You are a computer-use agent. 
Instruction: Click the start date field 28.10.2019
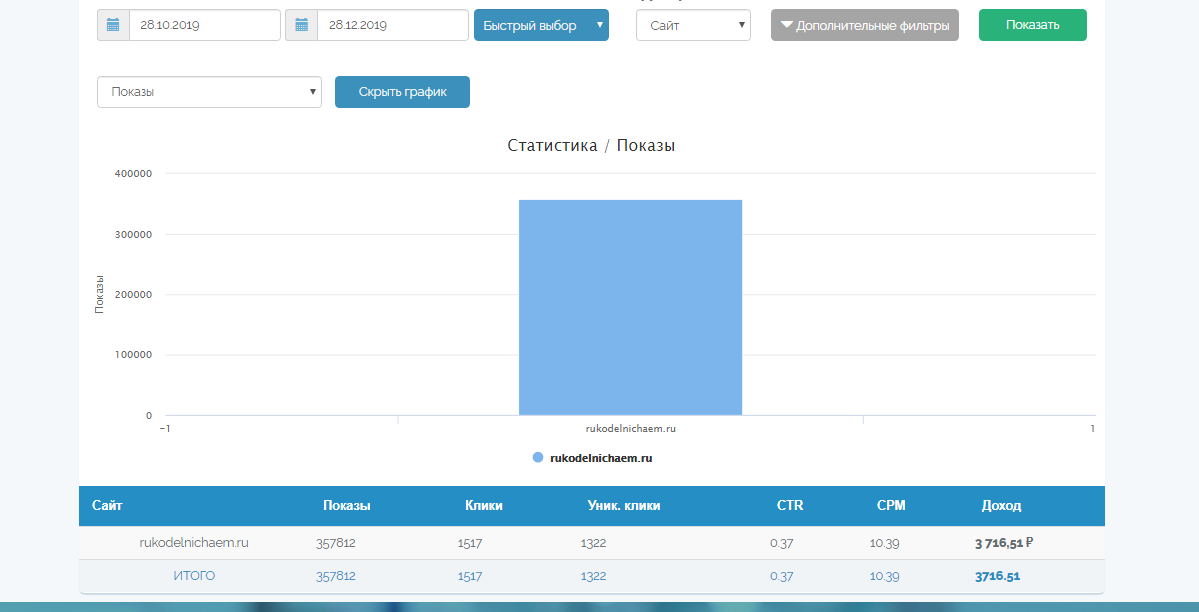[x=204, y=25]
